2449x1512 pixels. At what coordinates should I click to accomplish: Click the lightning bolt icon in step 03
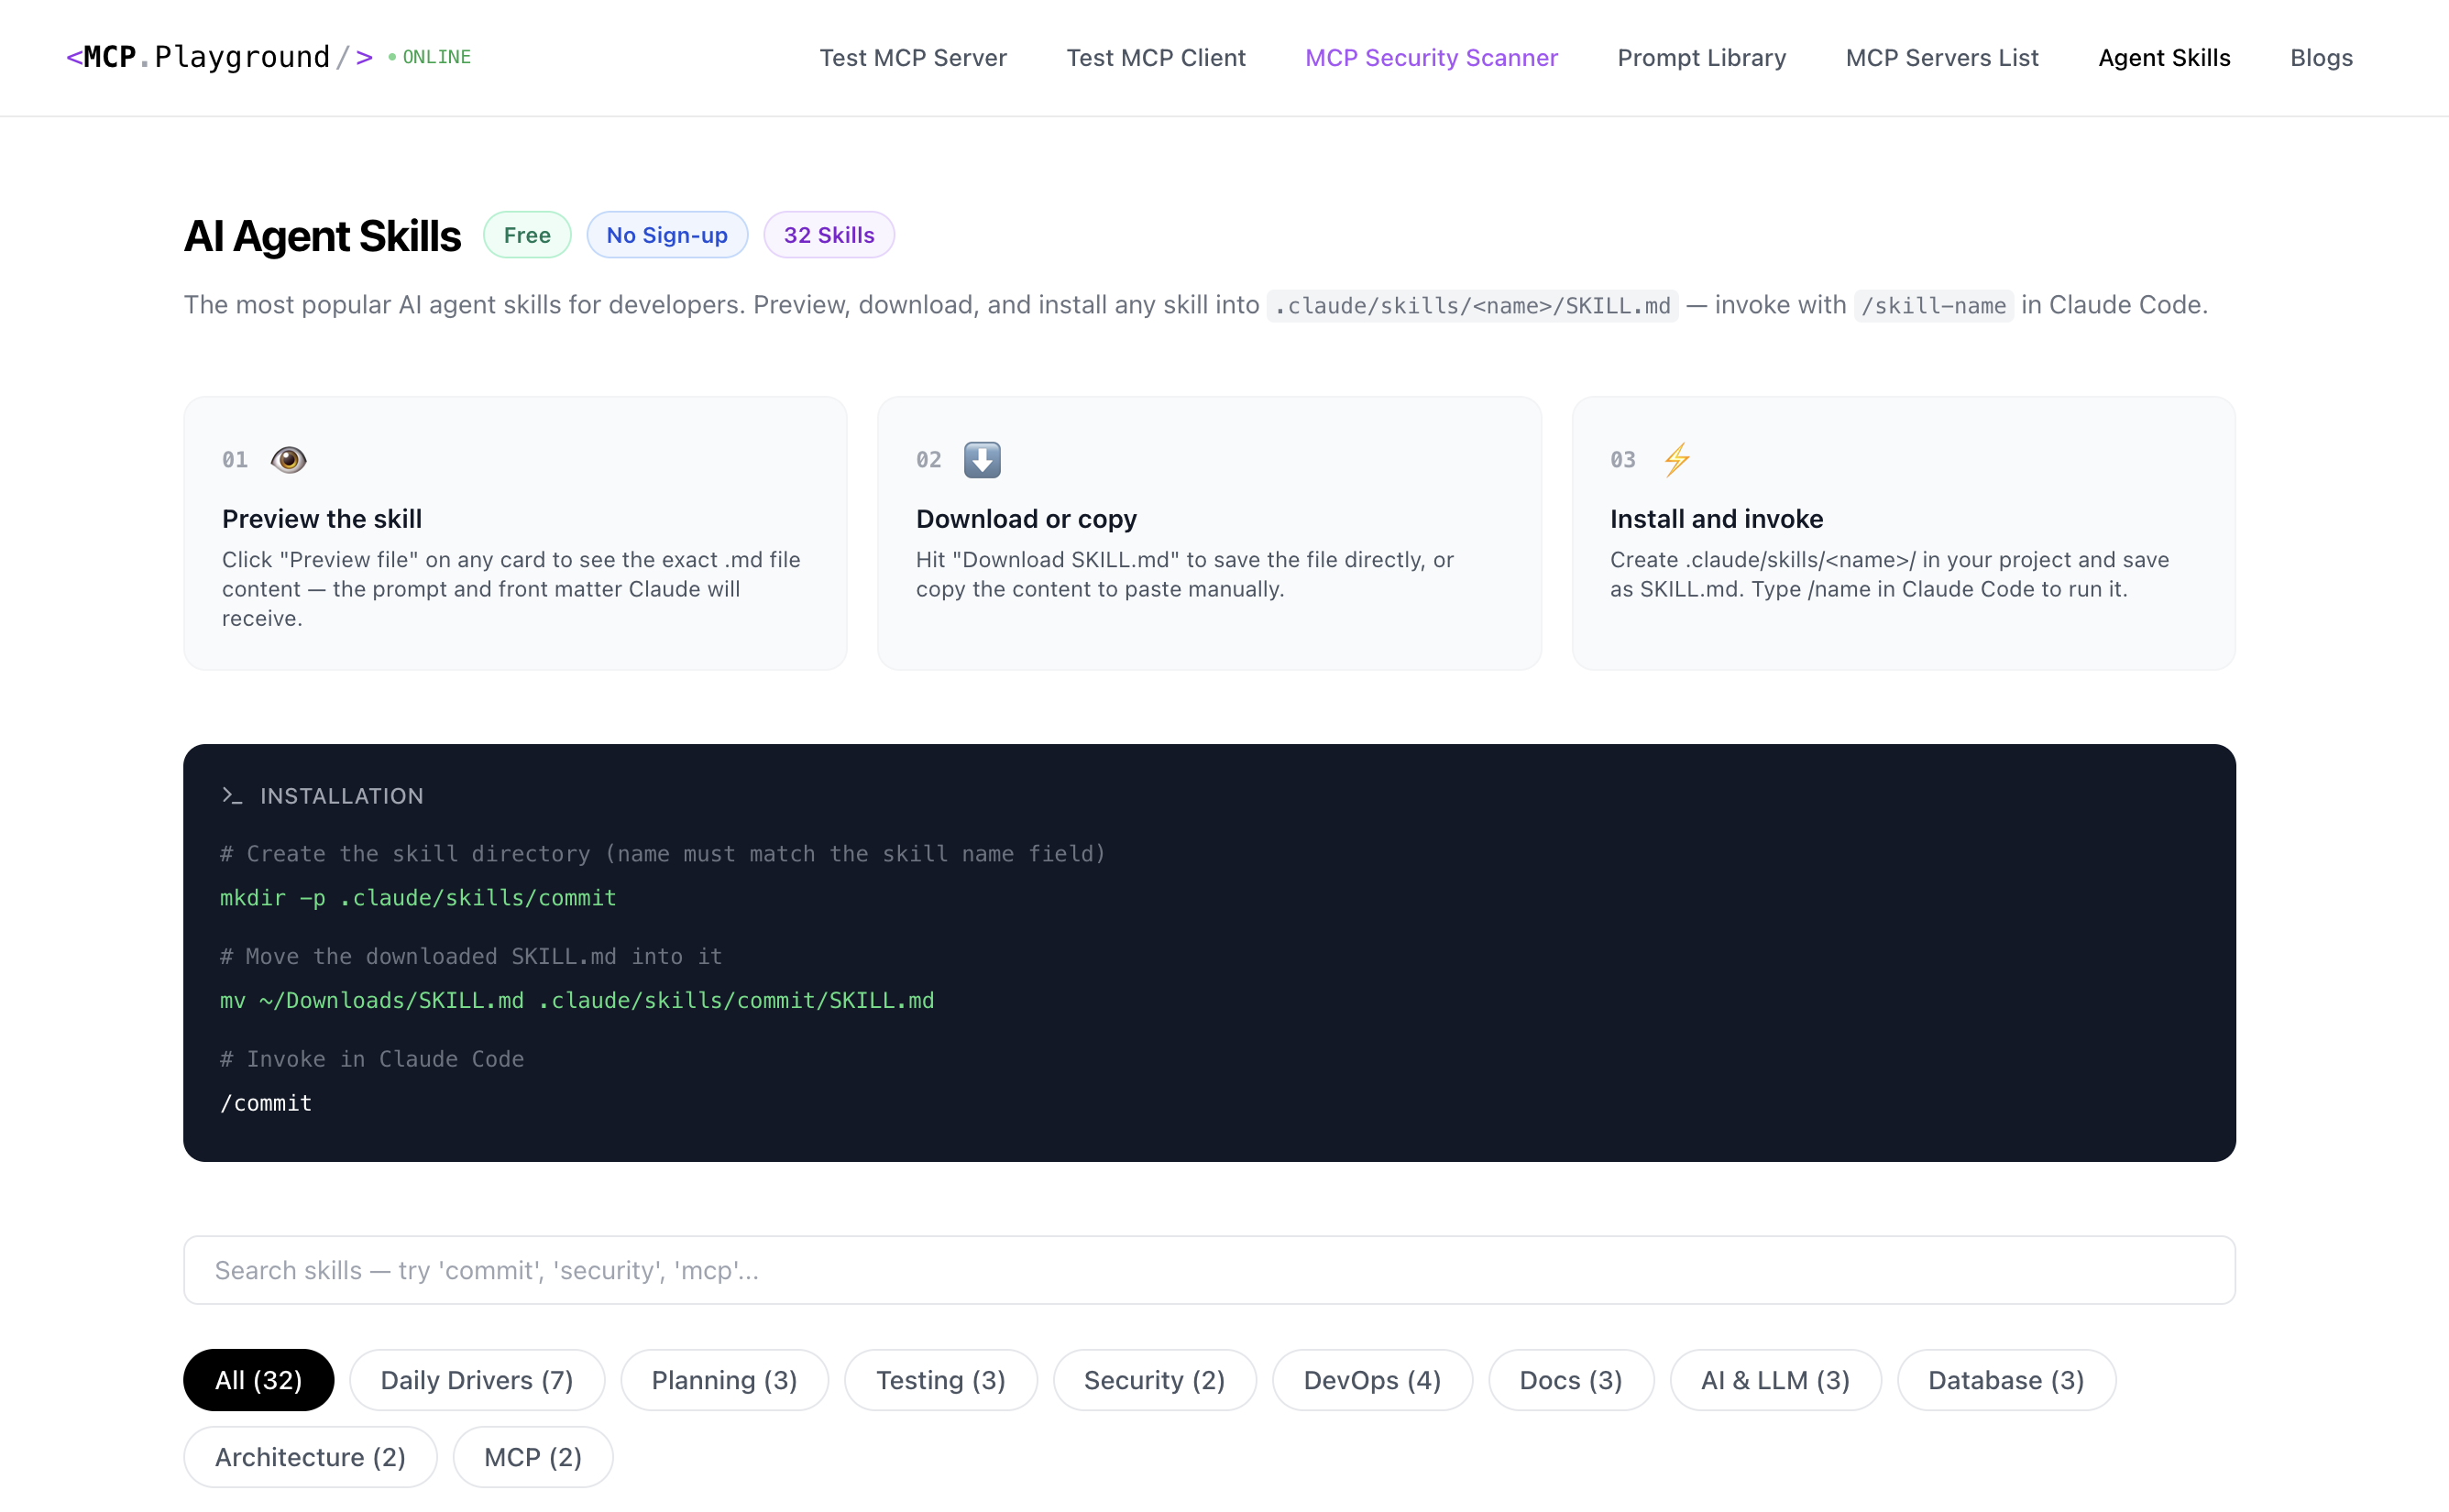coord(1676,460)
